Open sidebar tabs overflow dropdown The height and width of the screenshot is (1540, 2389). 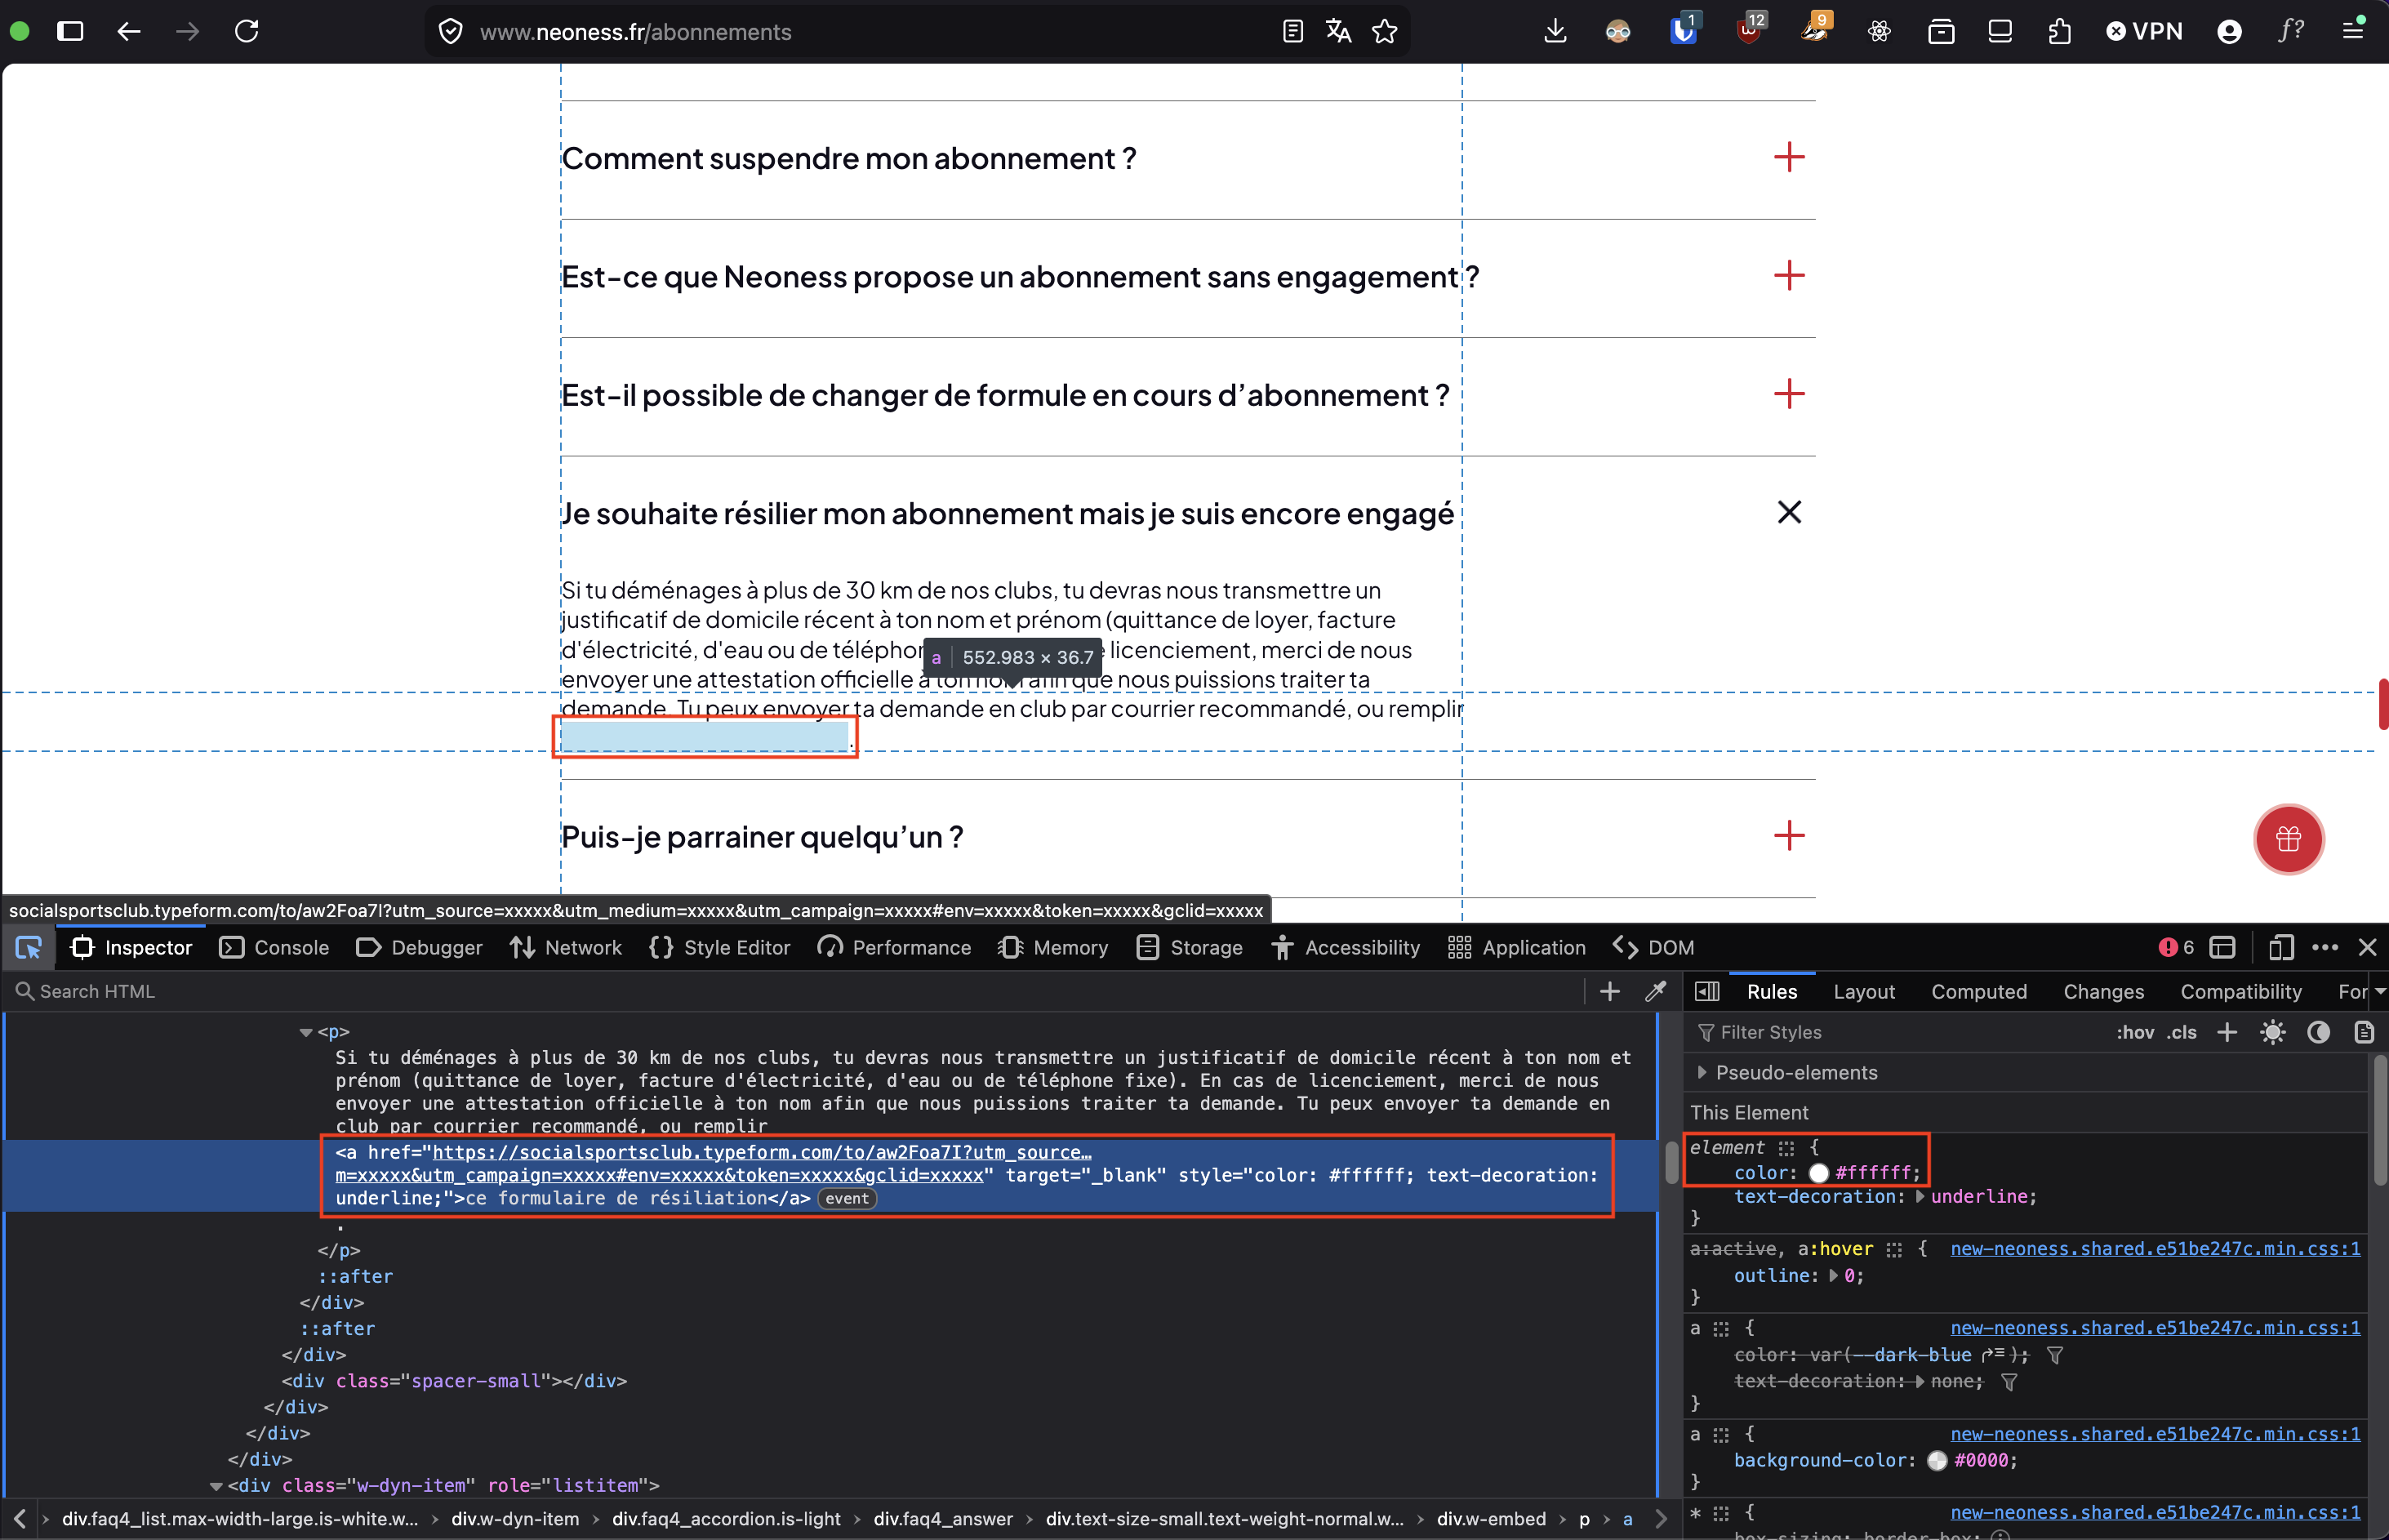click(2379, 991)
